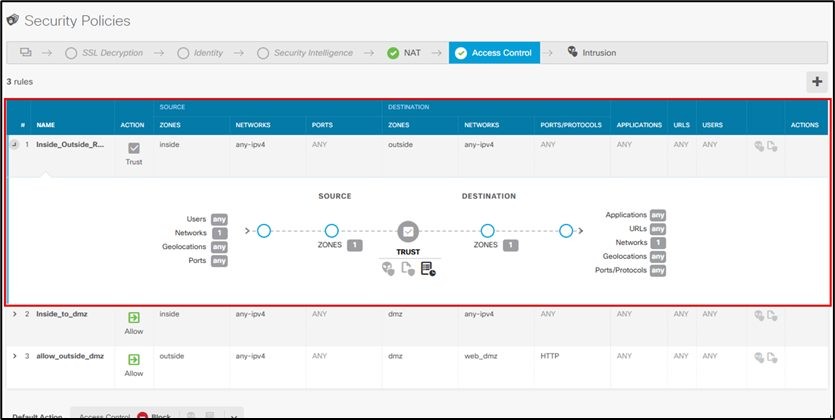Click the Allow action icon for Inside_to_dmz

[x=134, y=318]
